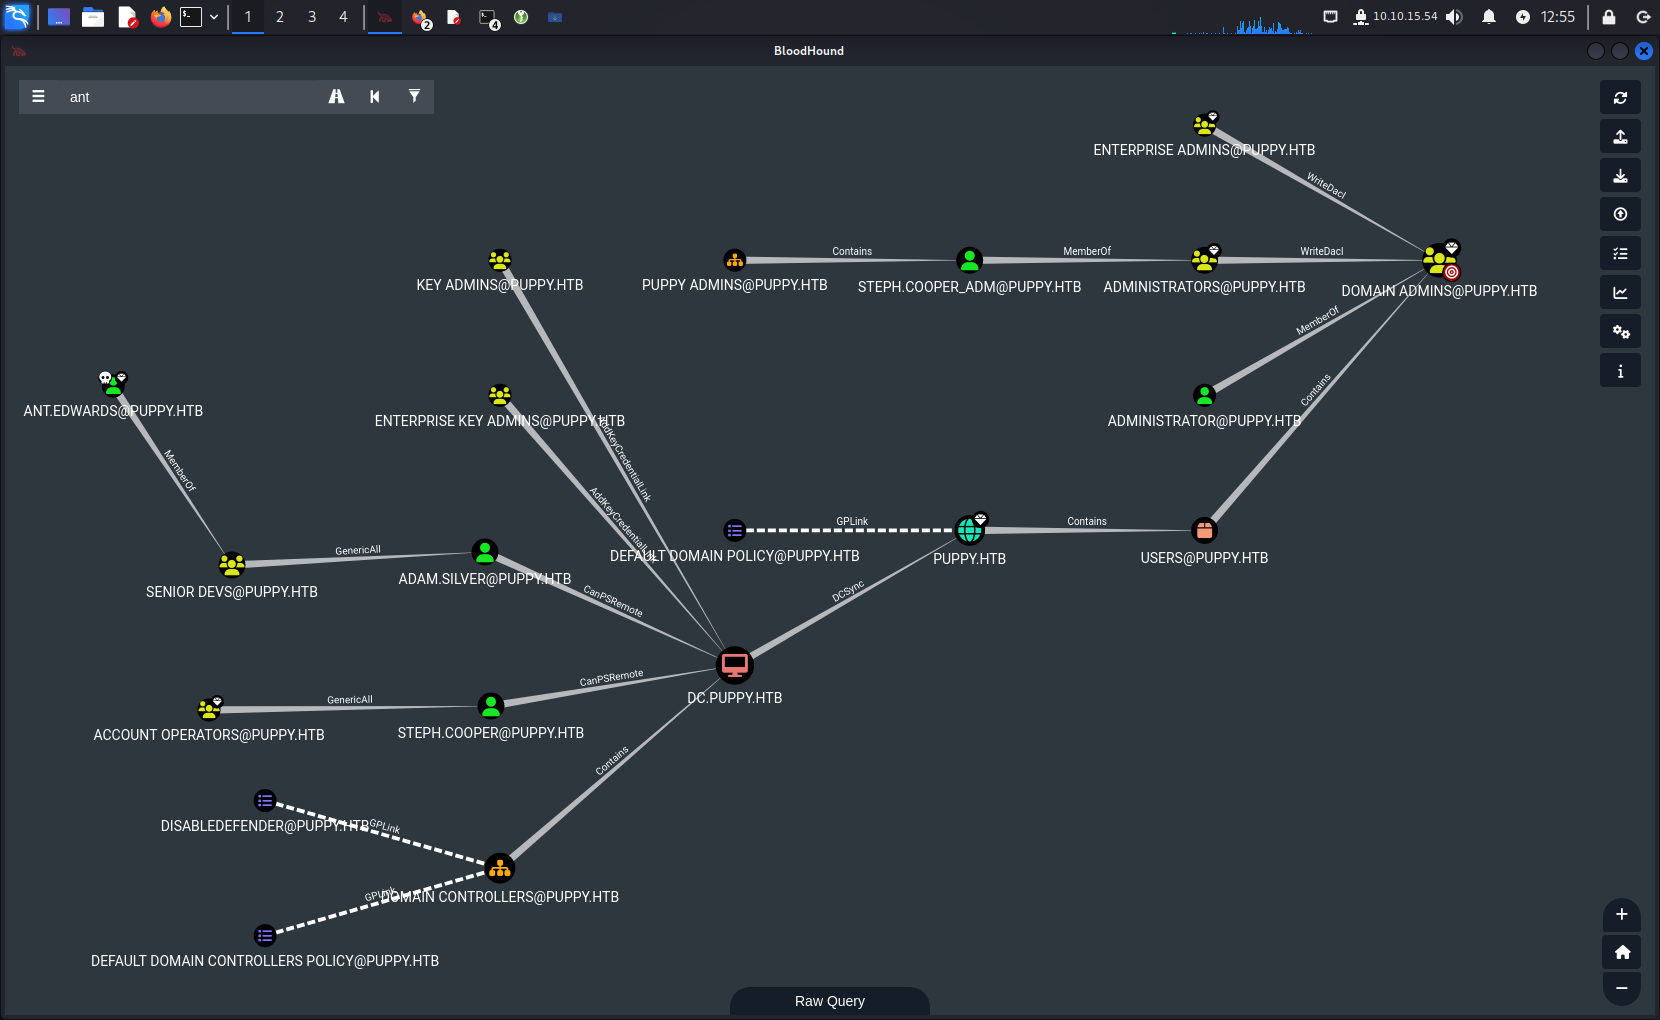Select the ACCOUNT OPERATORS group node

[x=209, y=708]
